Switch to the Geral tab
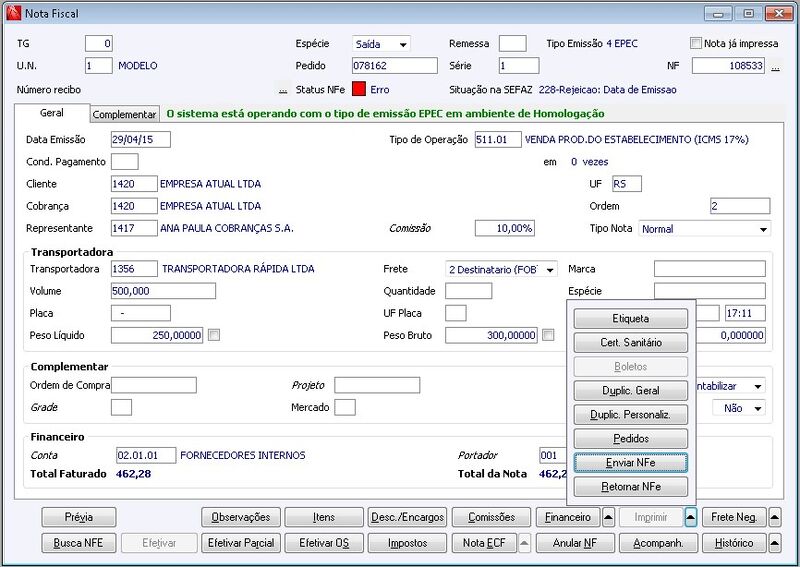 click(52, 113)
